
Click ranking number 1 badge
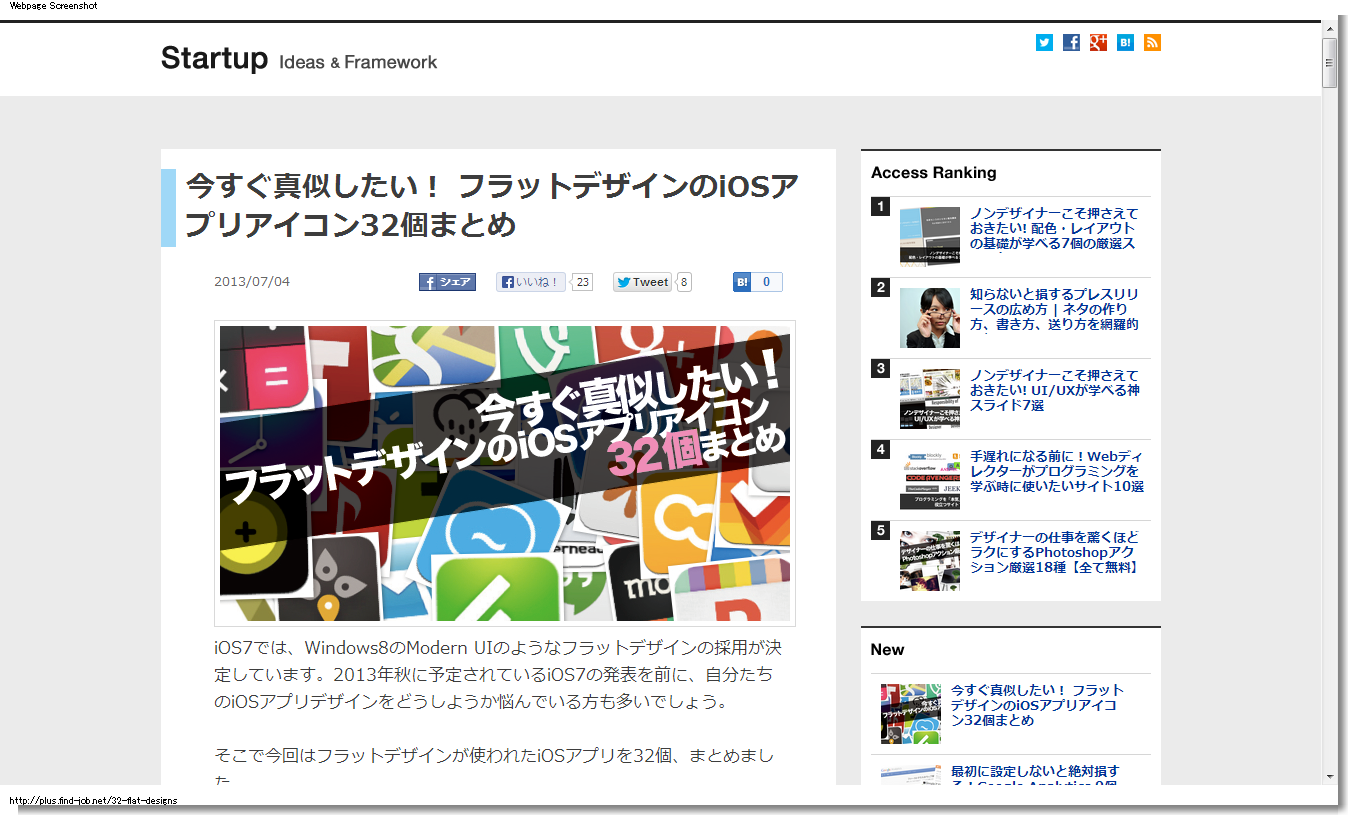click(x=880, y=206)
